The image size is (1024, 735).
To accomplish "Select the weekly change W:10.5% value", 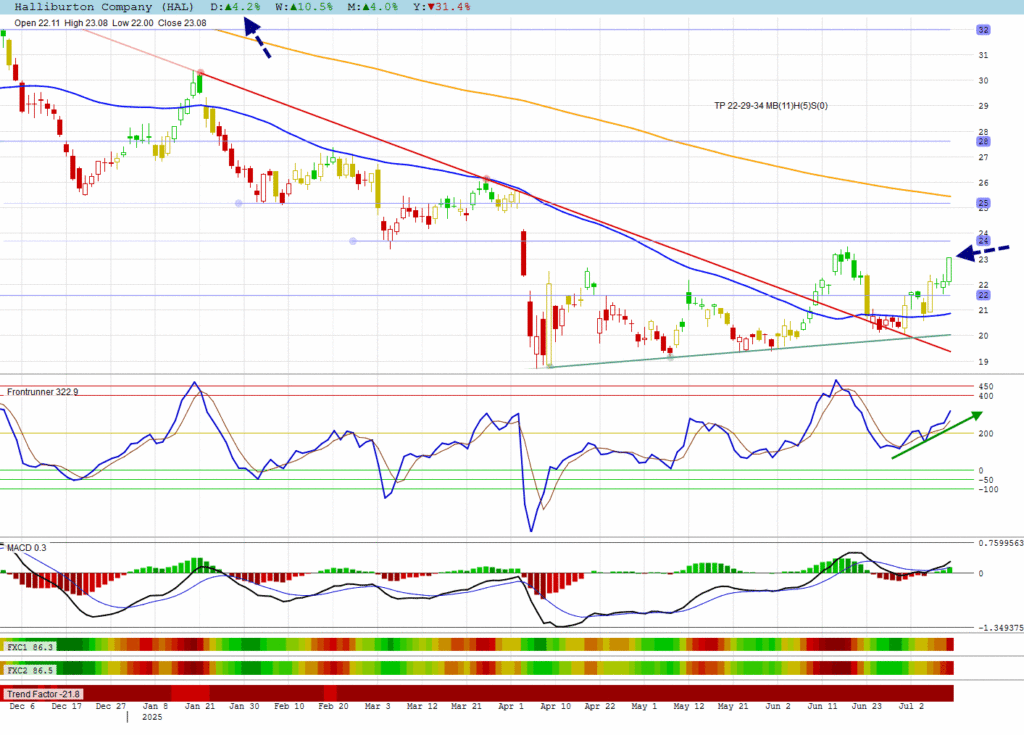I will tap(304, 7).
